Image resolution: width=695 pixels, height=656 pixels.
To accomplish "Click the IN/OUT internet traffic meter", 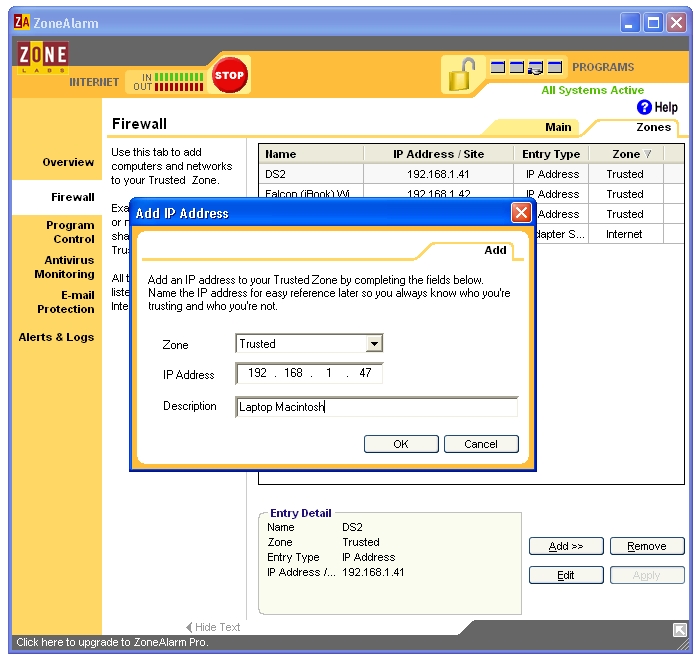I will [168, 82].
